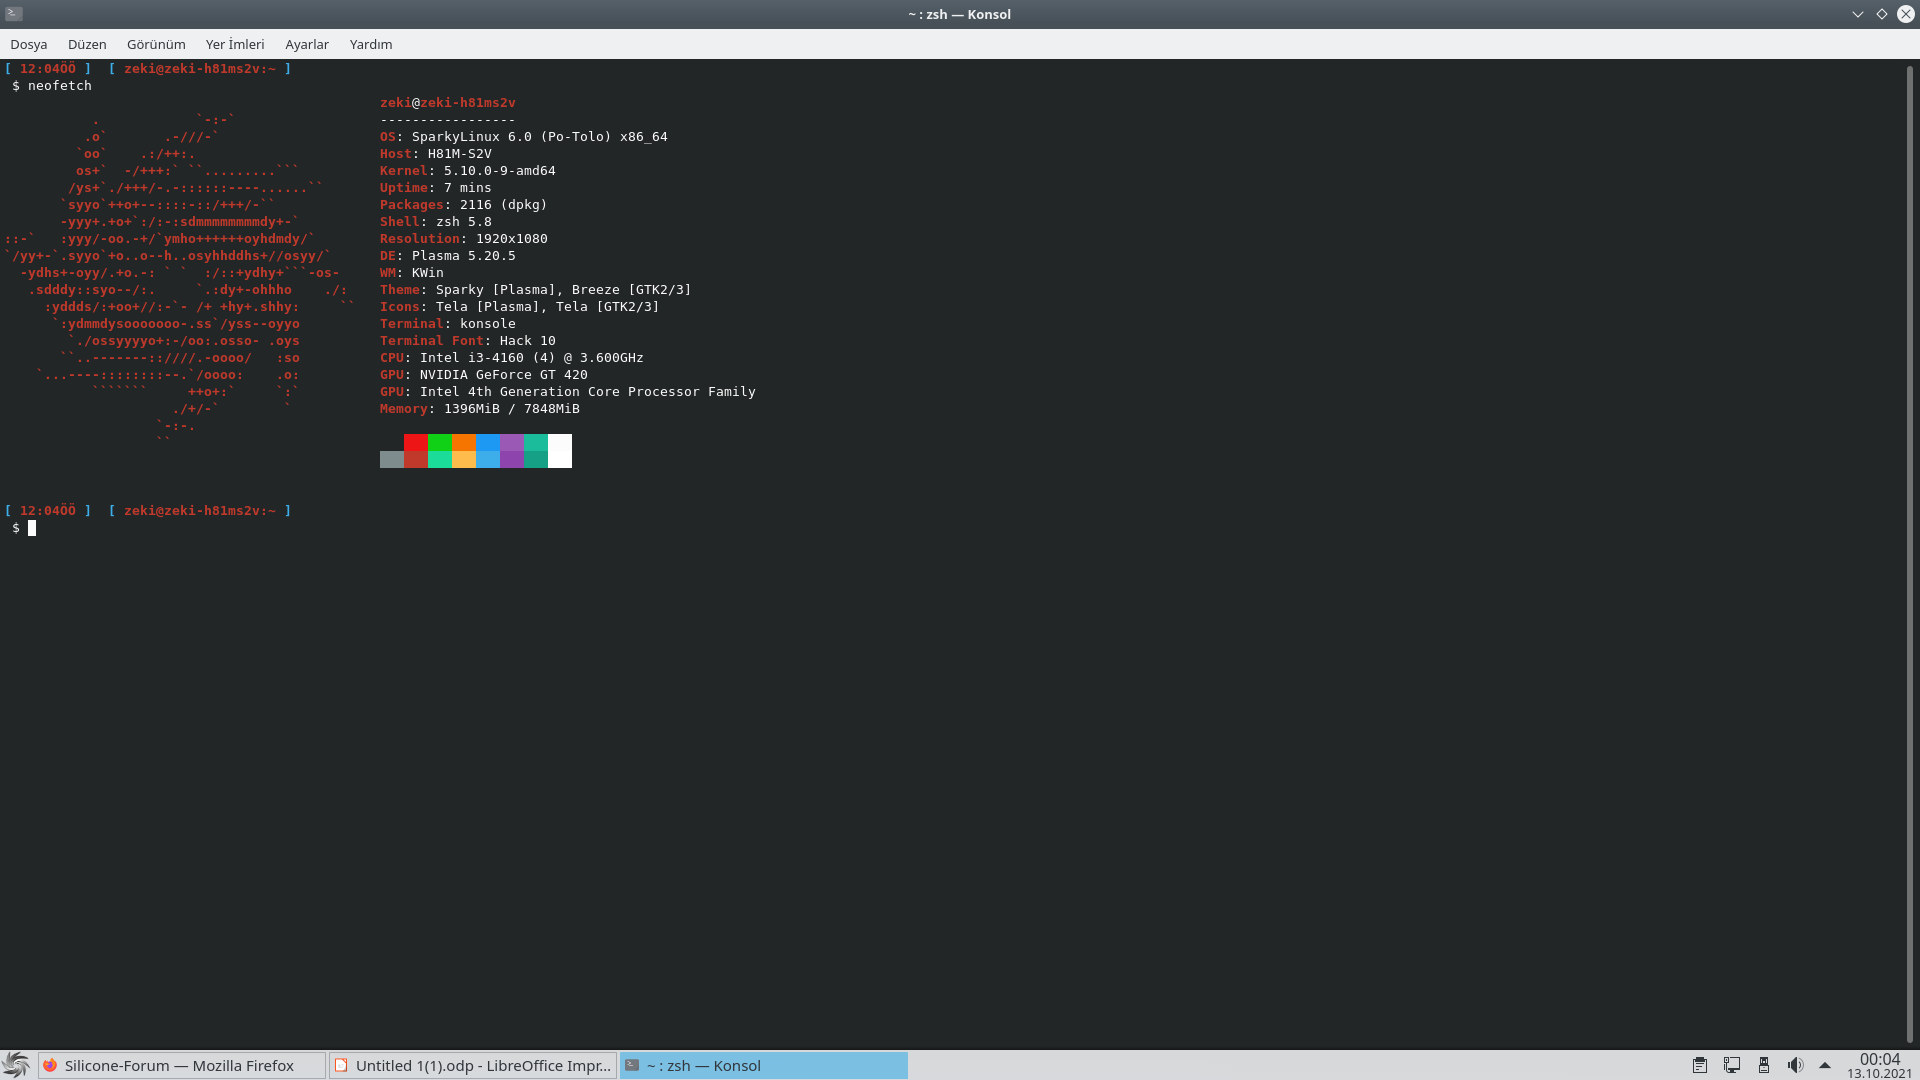1920x1080 pixels.
Task: Click the bright orange block in top palette row
Action: pyautogui.click(x=464, y=442)
